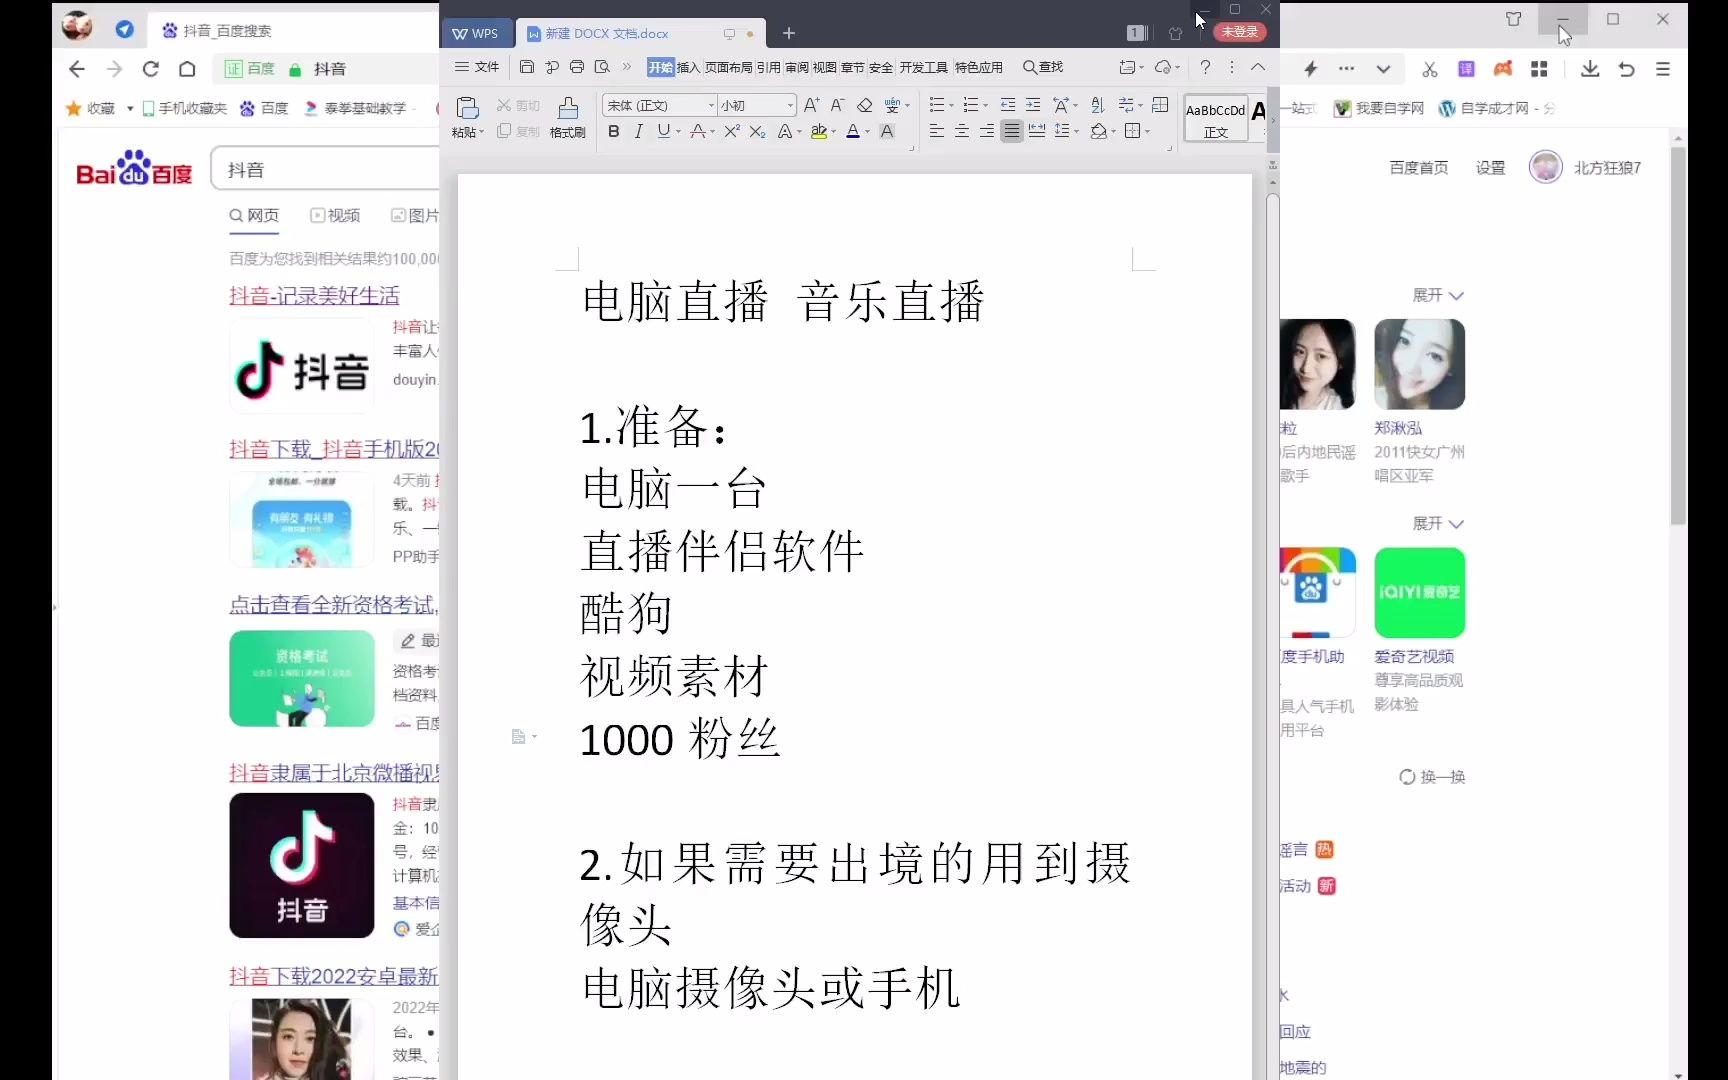1728x1080 pixels.
Task: Toggle Italic formatting in WPS
Action: click(x=638, y=131)
